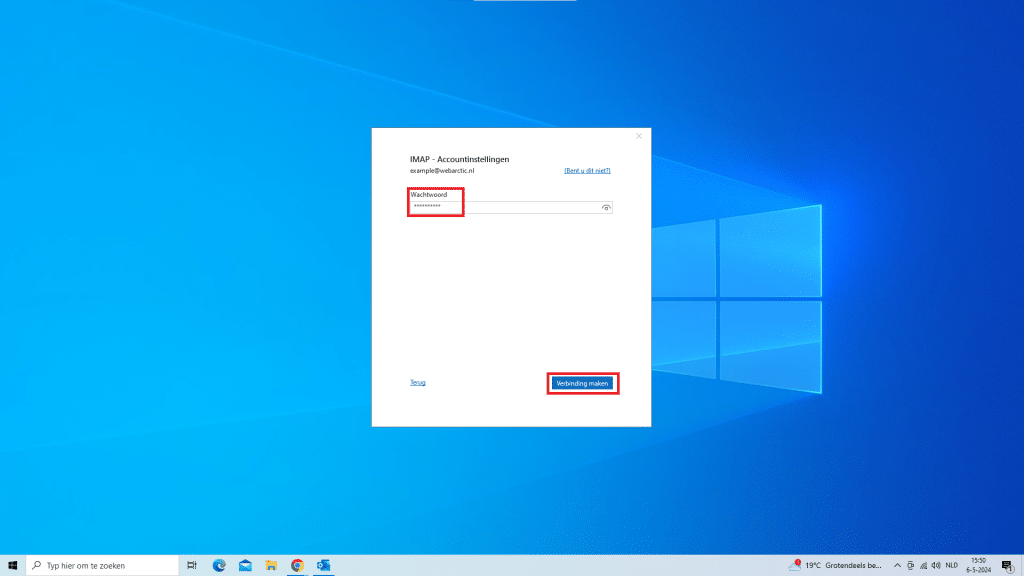The height and width of the screenshot is (576, 1024).
Task: Open the Windows Start menu
Action: coord(12,565)
